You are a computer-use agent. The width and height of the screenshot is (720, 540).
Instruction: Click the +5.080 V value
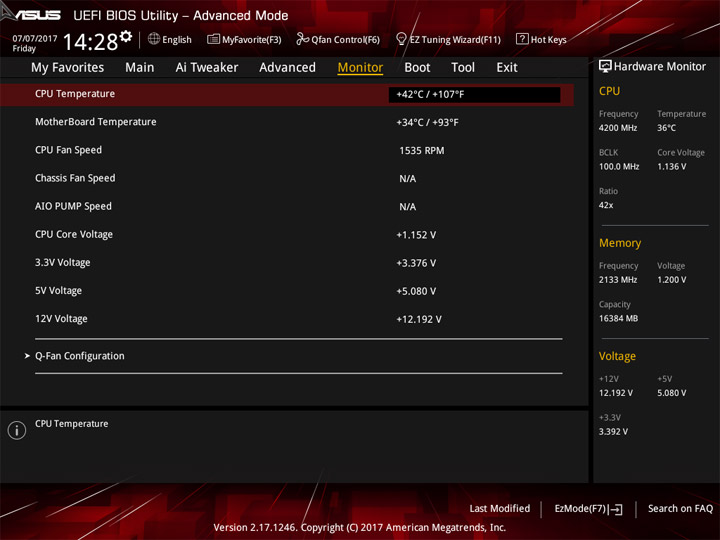click(x=416, y=291)
